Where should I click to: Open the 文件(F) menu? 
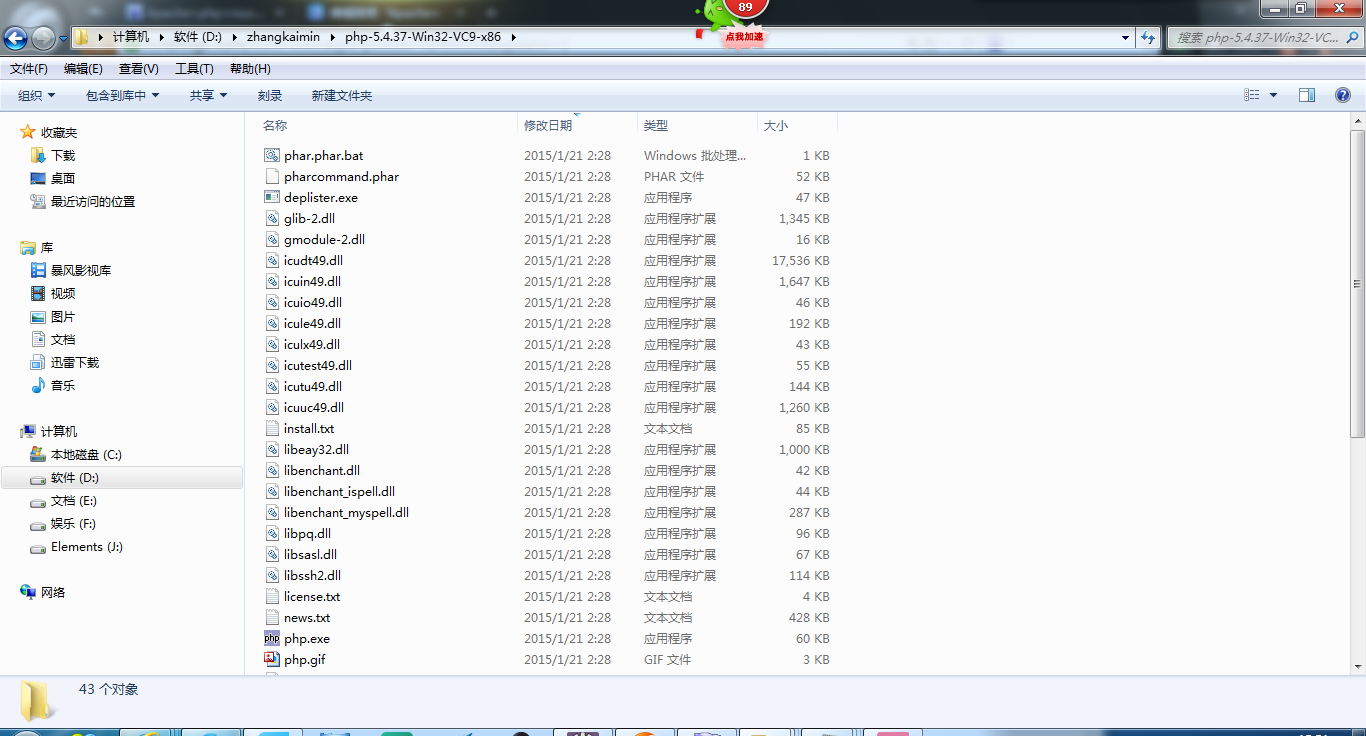point(29,69)
